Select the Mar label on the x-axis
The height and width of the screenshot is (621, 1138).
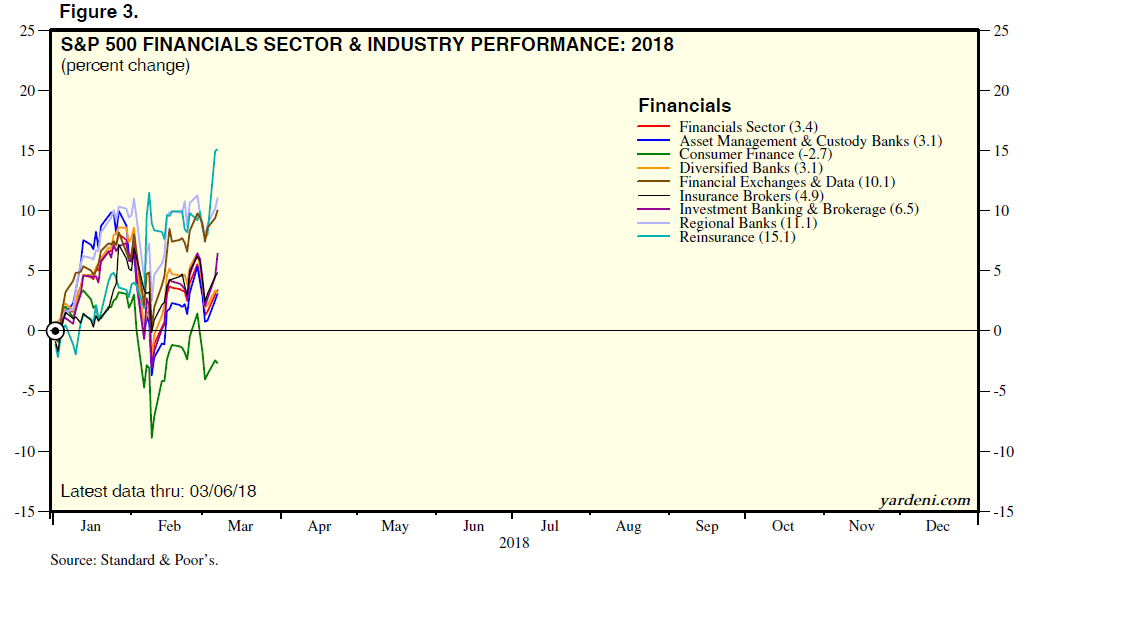click(x=240, y=527)
